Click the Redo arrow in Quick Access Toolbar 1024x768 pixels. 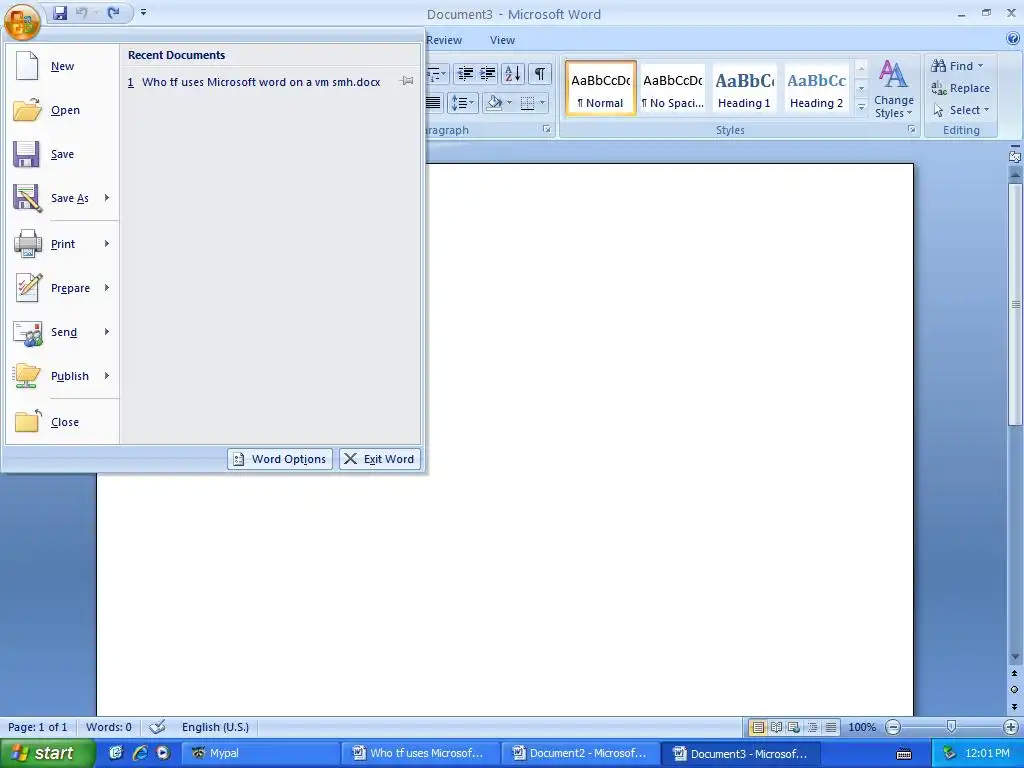click(x=113, y=13)
